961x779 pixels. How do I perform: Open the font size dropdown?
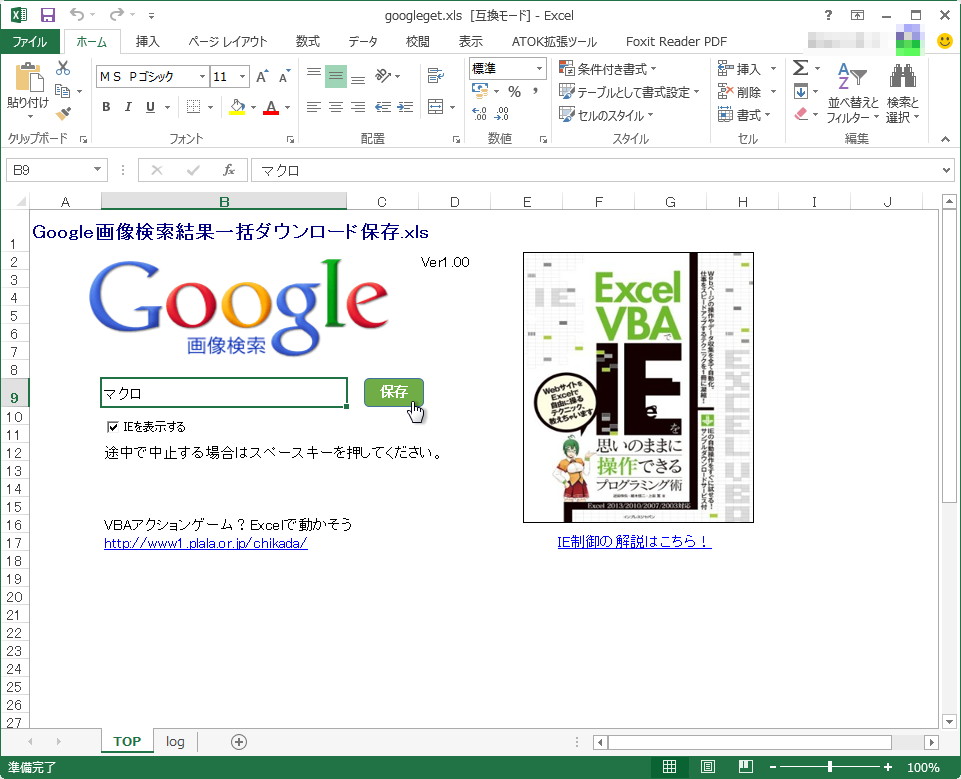(x=240, y=76)
